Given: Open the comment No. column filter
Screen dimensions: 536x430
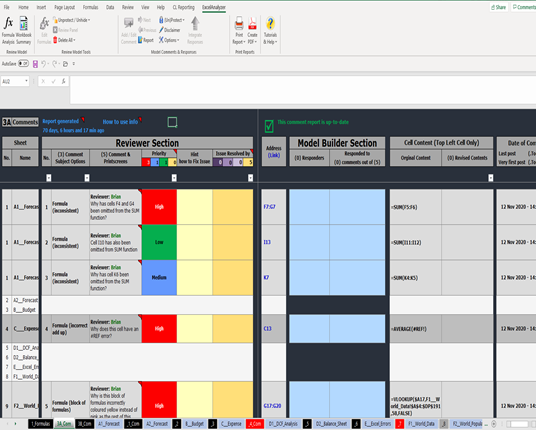Looking at the screenshot, I should (49, 178).
